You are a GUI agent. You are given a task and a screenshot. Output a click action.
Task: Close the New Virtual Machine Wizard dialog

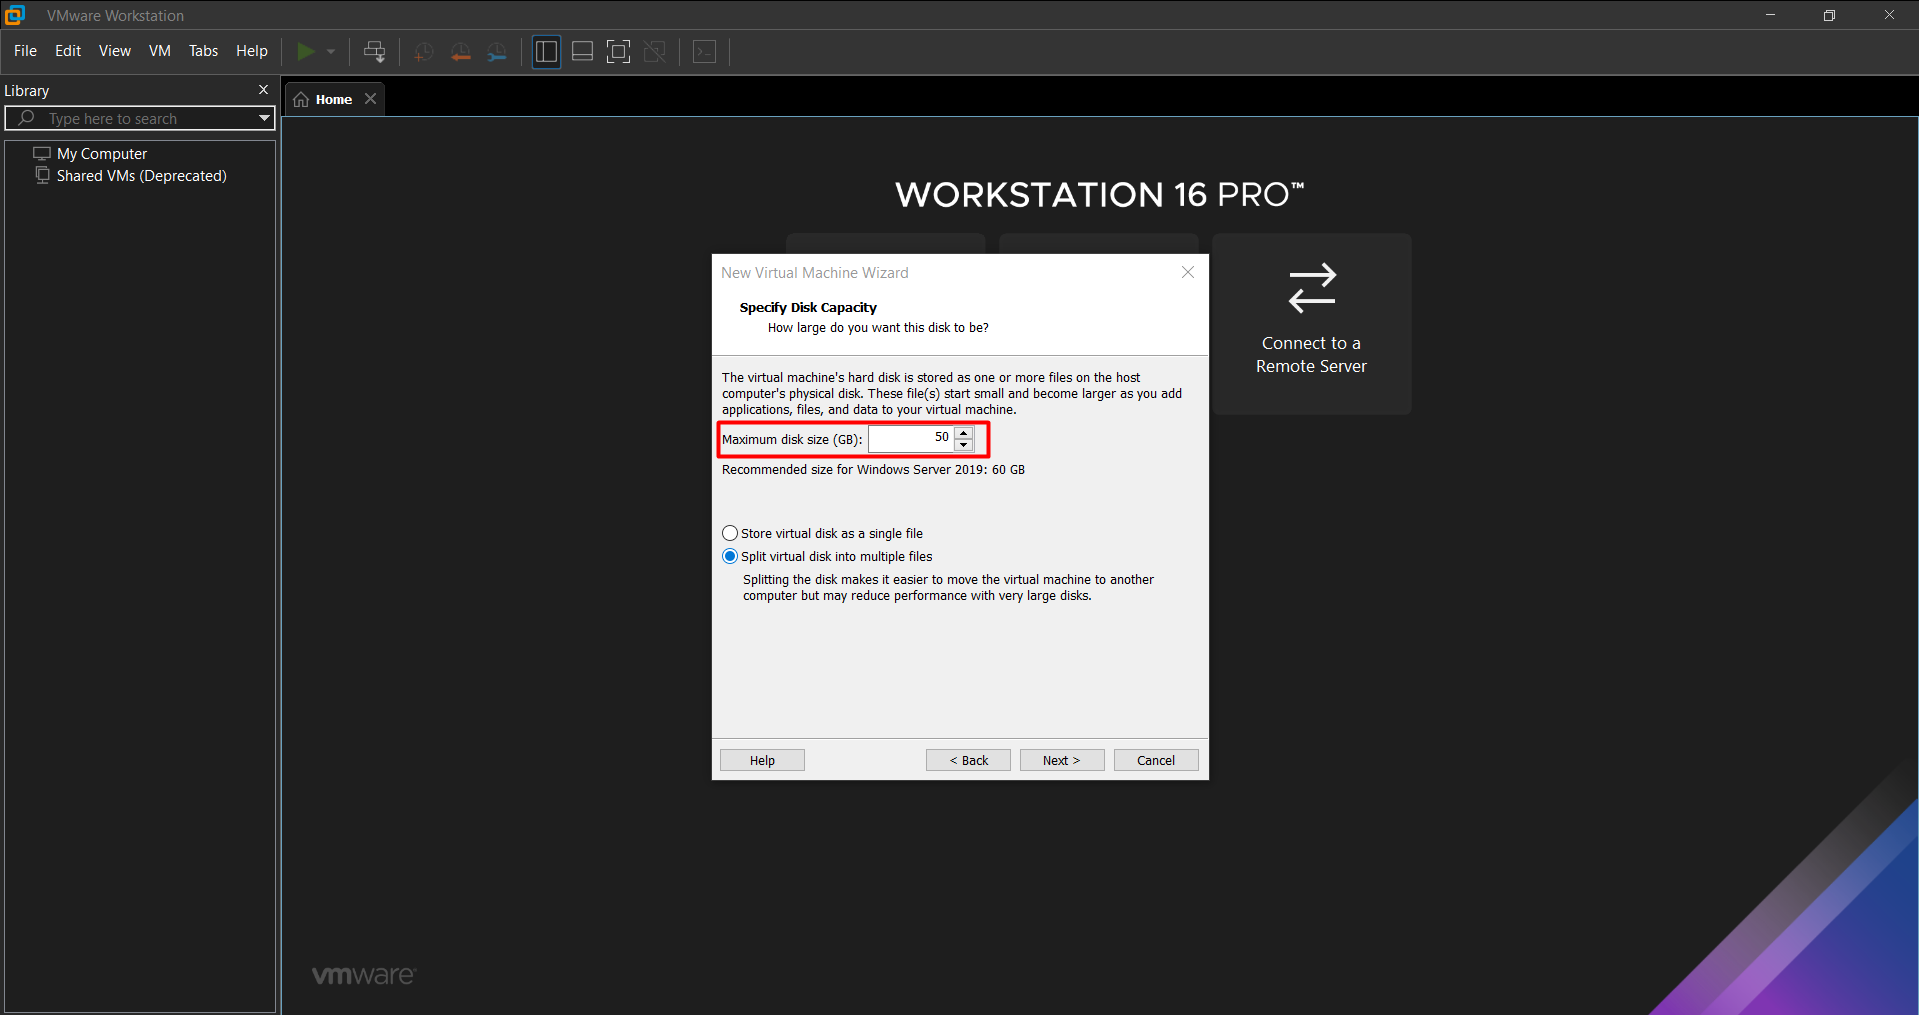pos(1188,272)
